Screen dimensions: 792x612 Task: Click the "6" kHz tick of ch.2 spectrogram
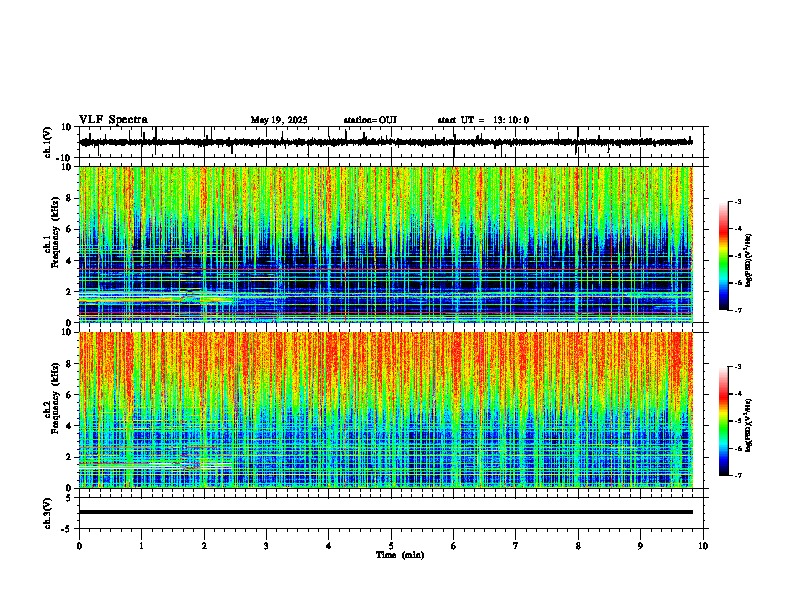(70, 394)
